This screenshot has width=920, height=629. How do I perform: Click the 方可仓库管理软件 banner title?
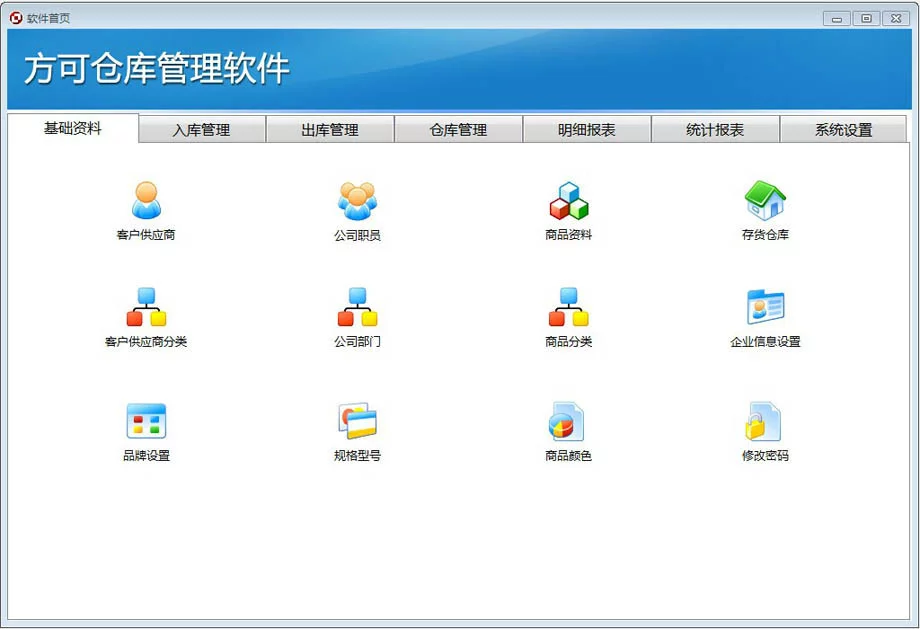pyautogui.click(x=157, y=69)
